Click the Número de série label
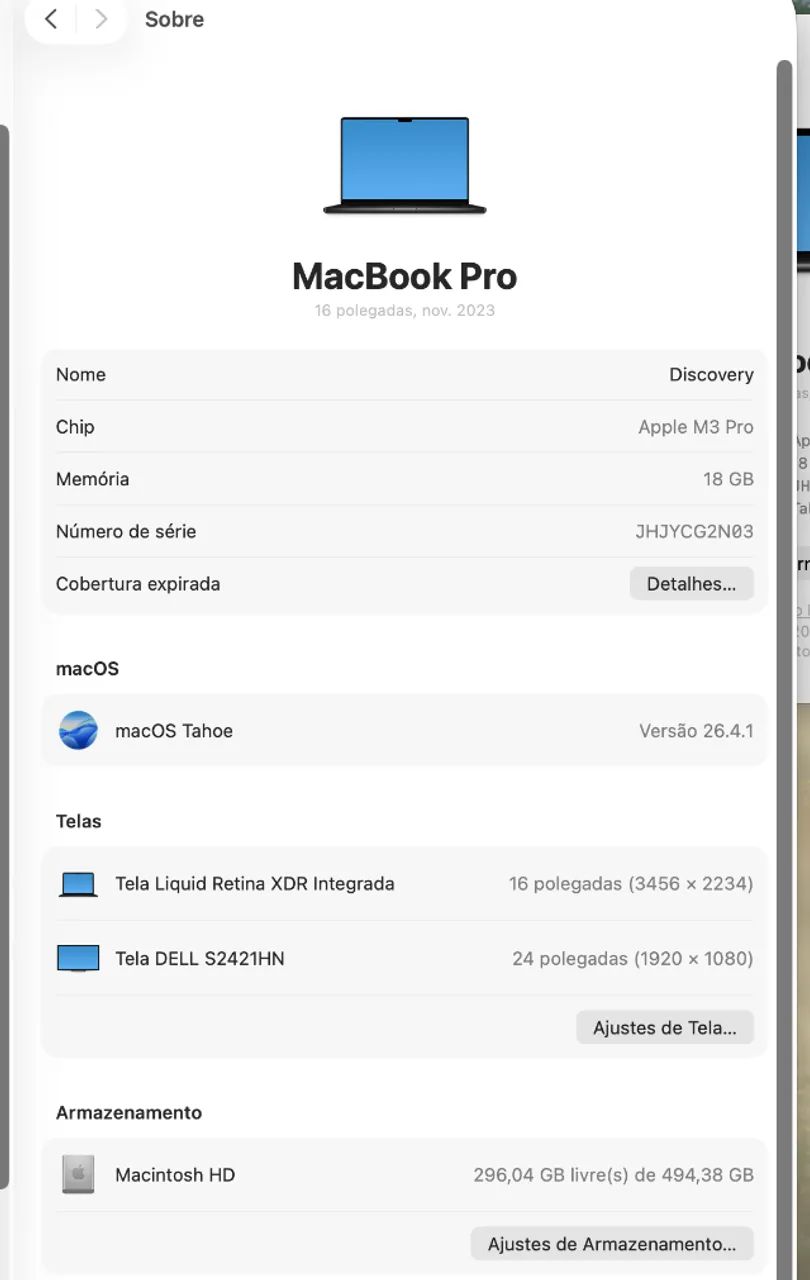The image size is (810, 1280). point(126,531)
